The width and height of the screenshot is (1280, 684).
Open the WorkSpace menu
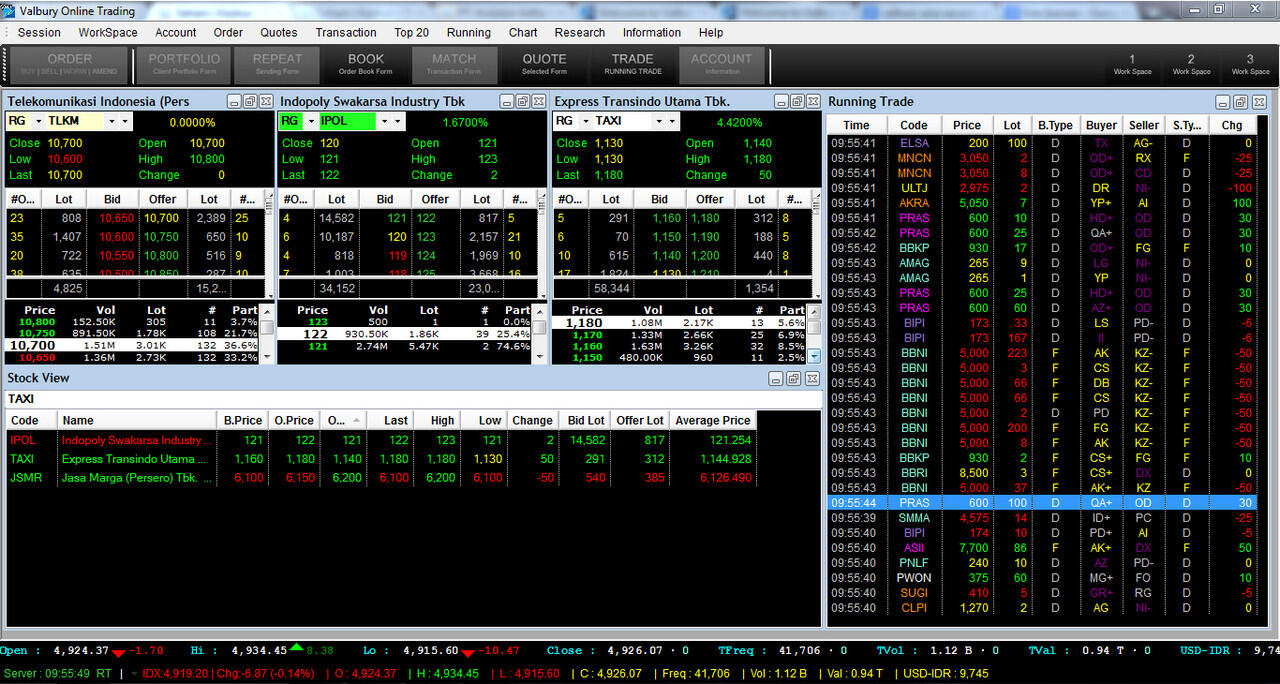point(108,32)
